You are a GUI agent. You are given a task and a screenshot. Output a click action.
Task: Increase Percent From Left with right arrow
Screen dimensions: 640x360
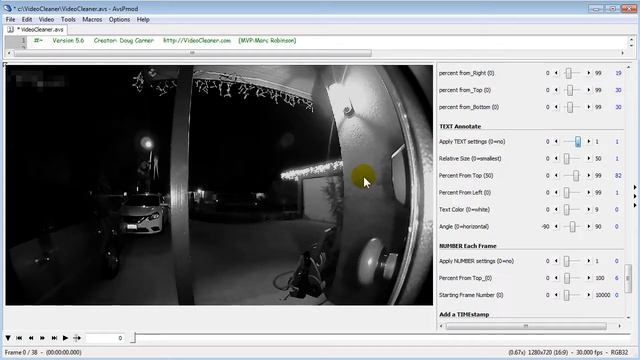click(589, 192)
